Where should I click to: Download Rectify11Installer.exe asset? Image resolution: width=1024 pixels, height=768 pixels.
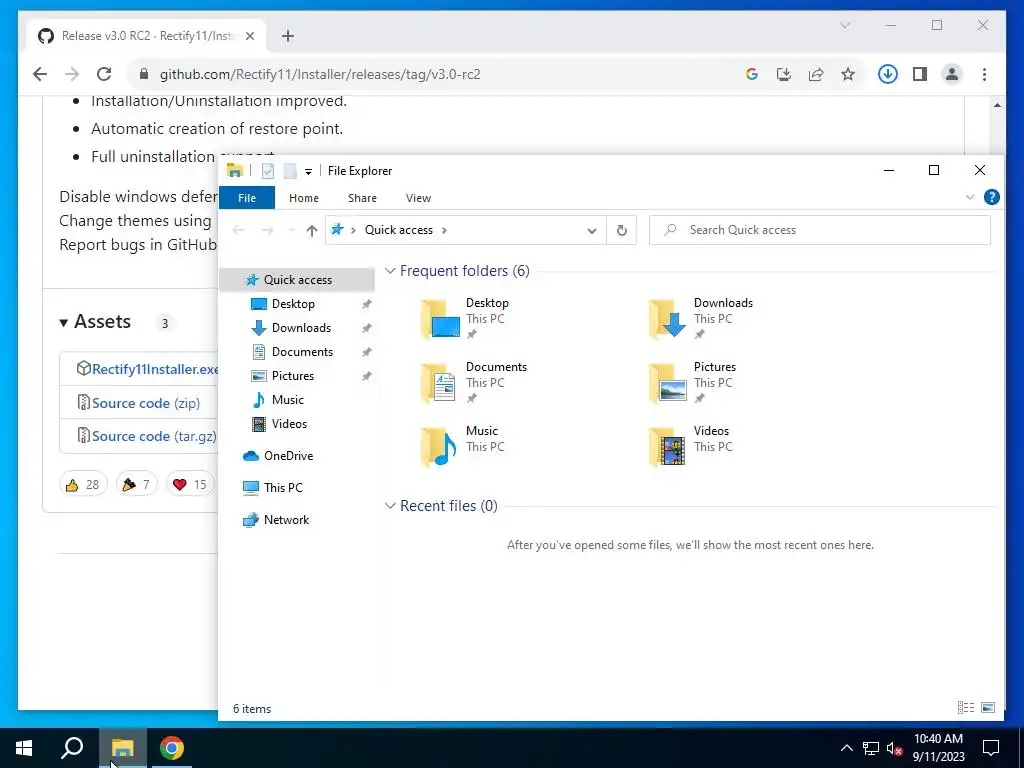pyautogui.click(x=155, y=369)
